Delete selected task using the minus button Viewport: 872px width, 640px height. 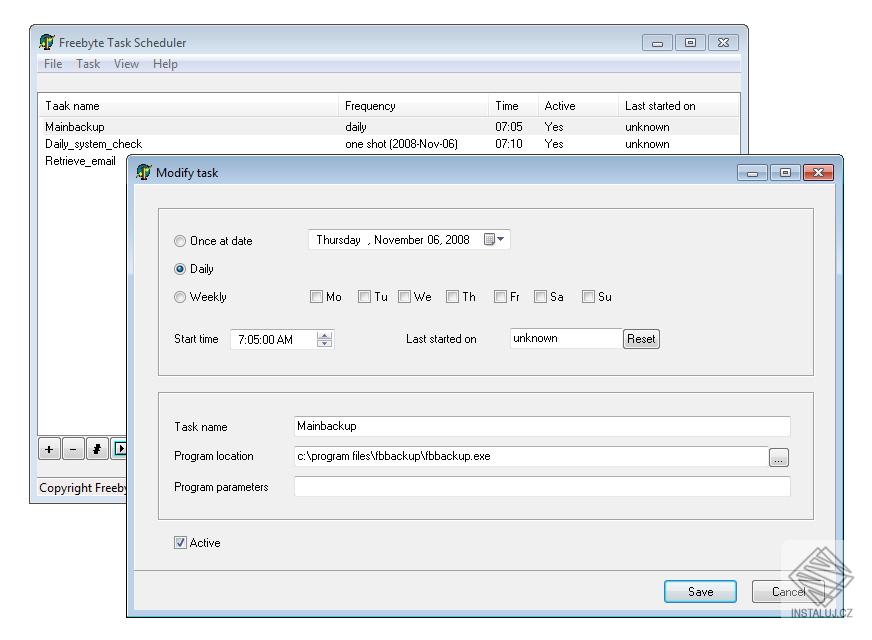coord(72,448)
